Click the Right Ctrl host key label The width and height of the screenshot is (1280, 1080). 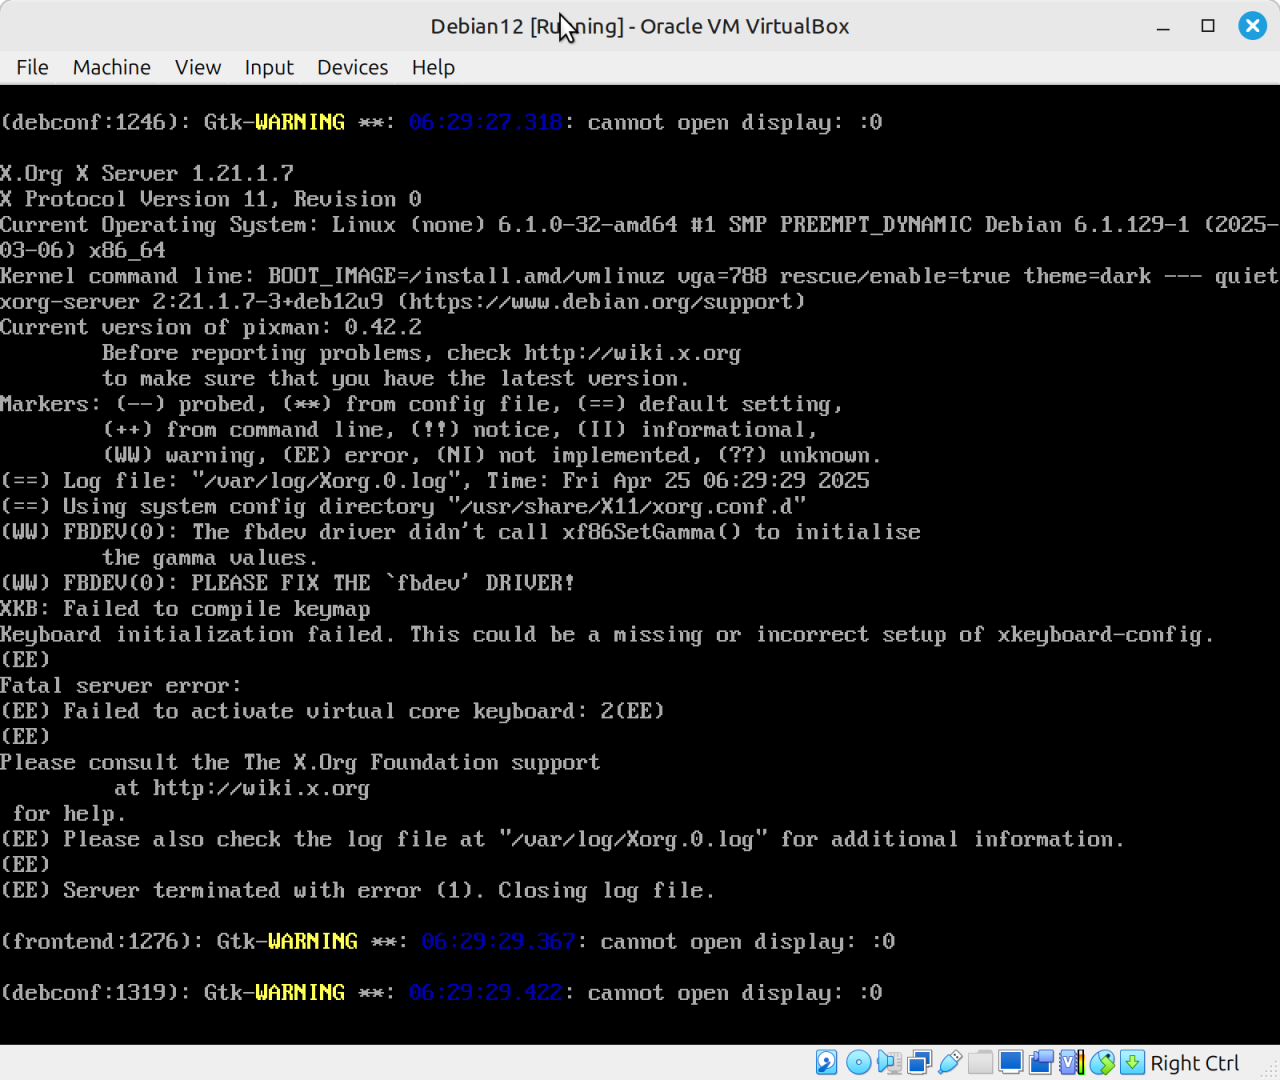tap(1194, 1063)
